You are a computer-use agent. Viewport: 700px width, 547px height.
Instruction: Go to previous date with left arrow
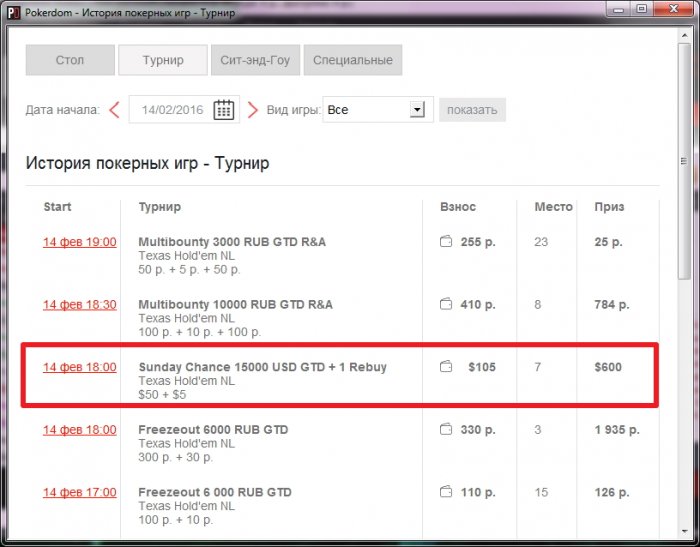[114, 110]
